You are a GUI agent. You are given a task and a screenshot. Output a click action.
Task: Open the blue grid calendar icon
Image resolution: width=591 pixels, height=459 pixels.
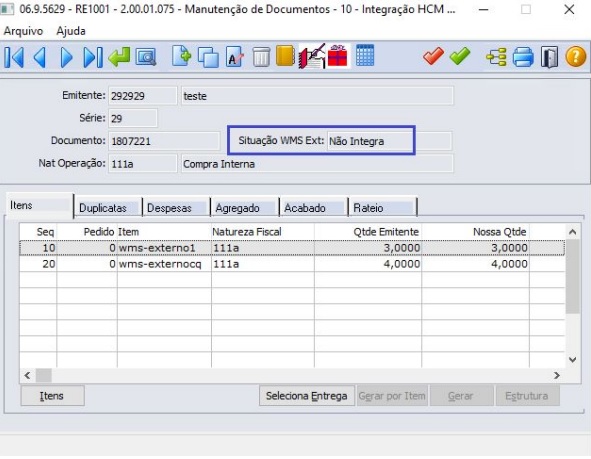[x=365, y=55]
